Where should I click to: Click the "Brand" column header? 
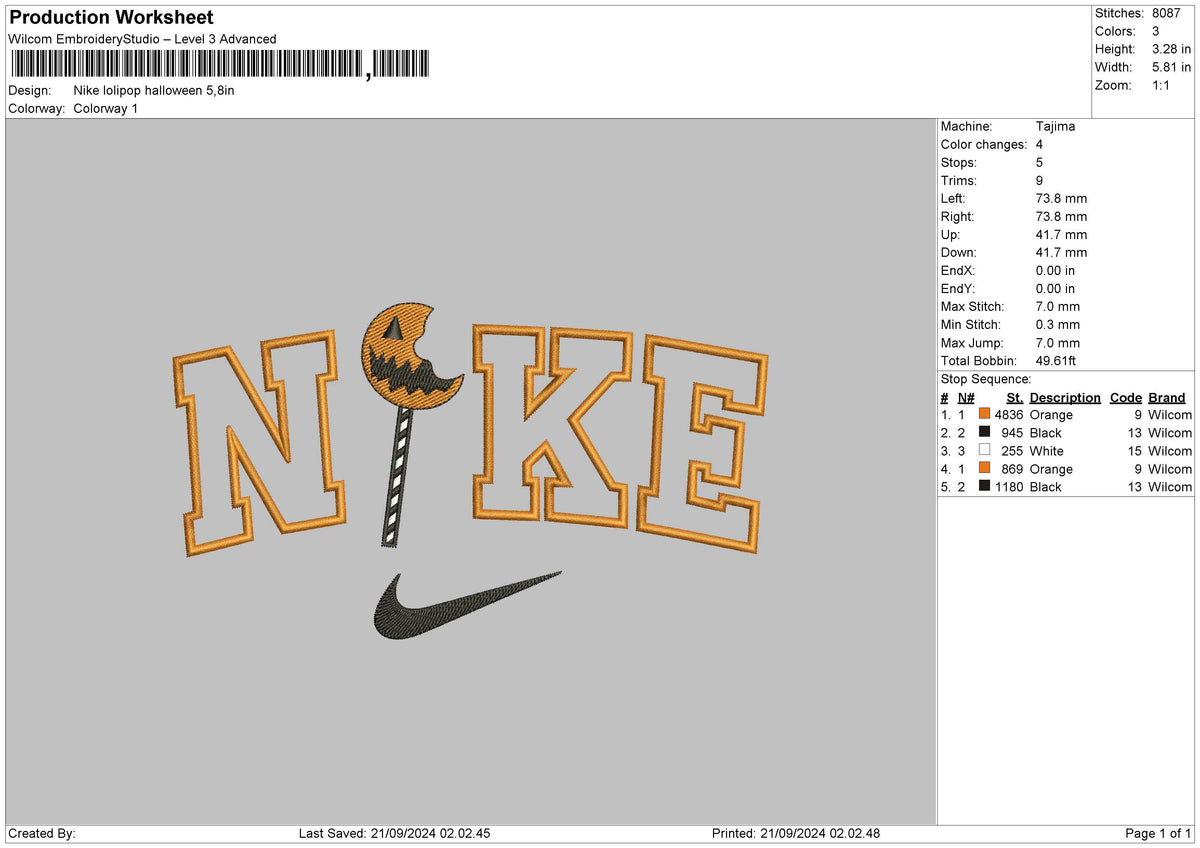pos(1167,397)
